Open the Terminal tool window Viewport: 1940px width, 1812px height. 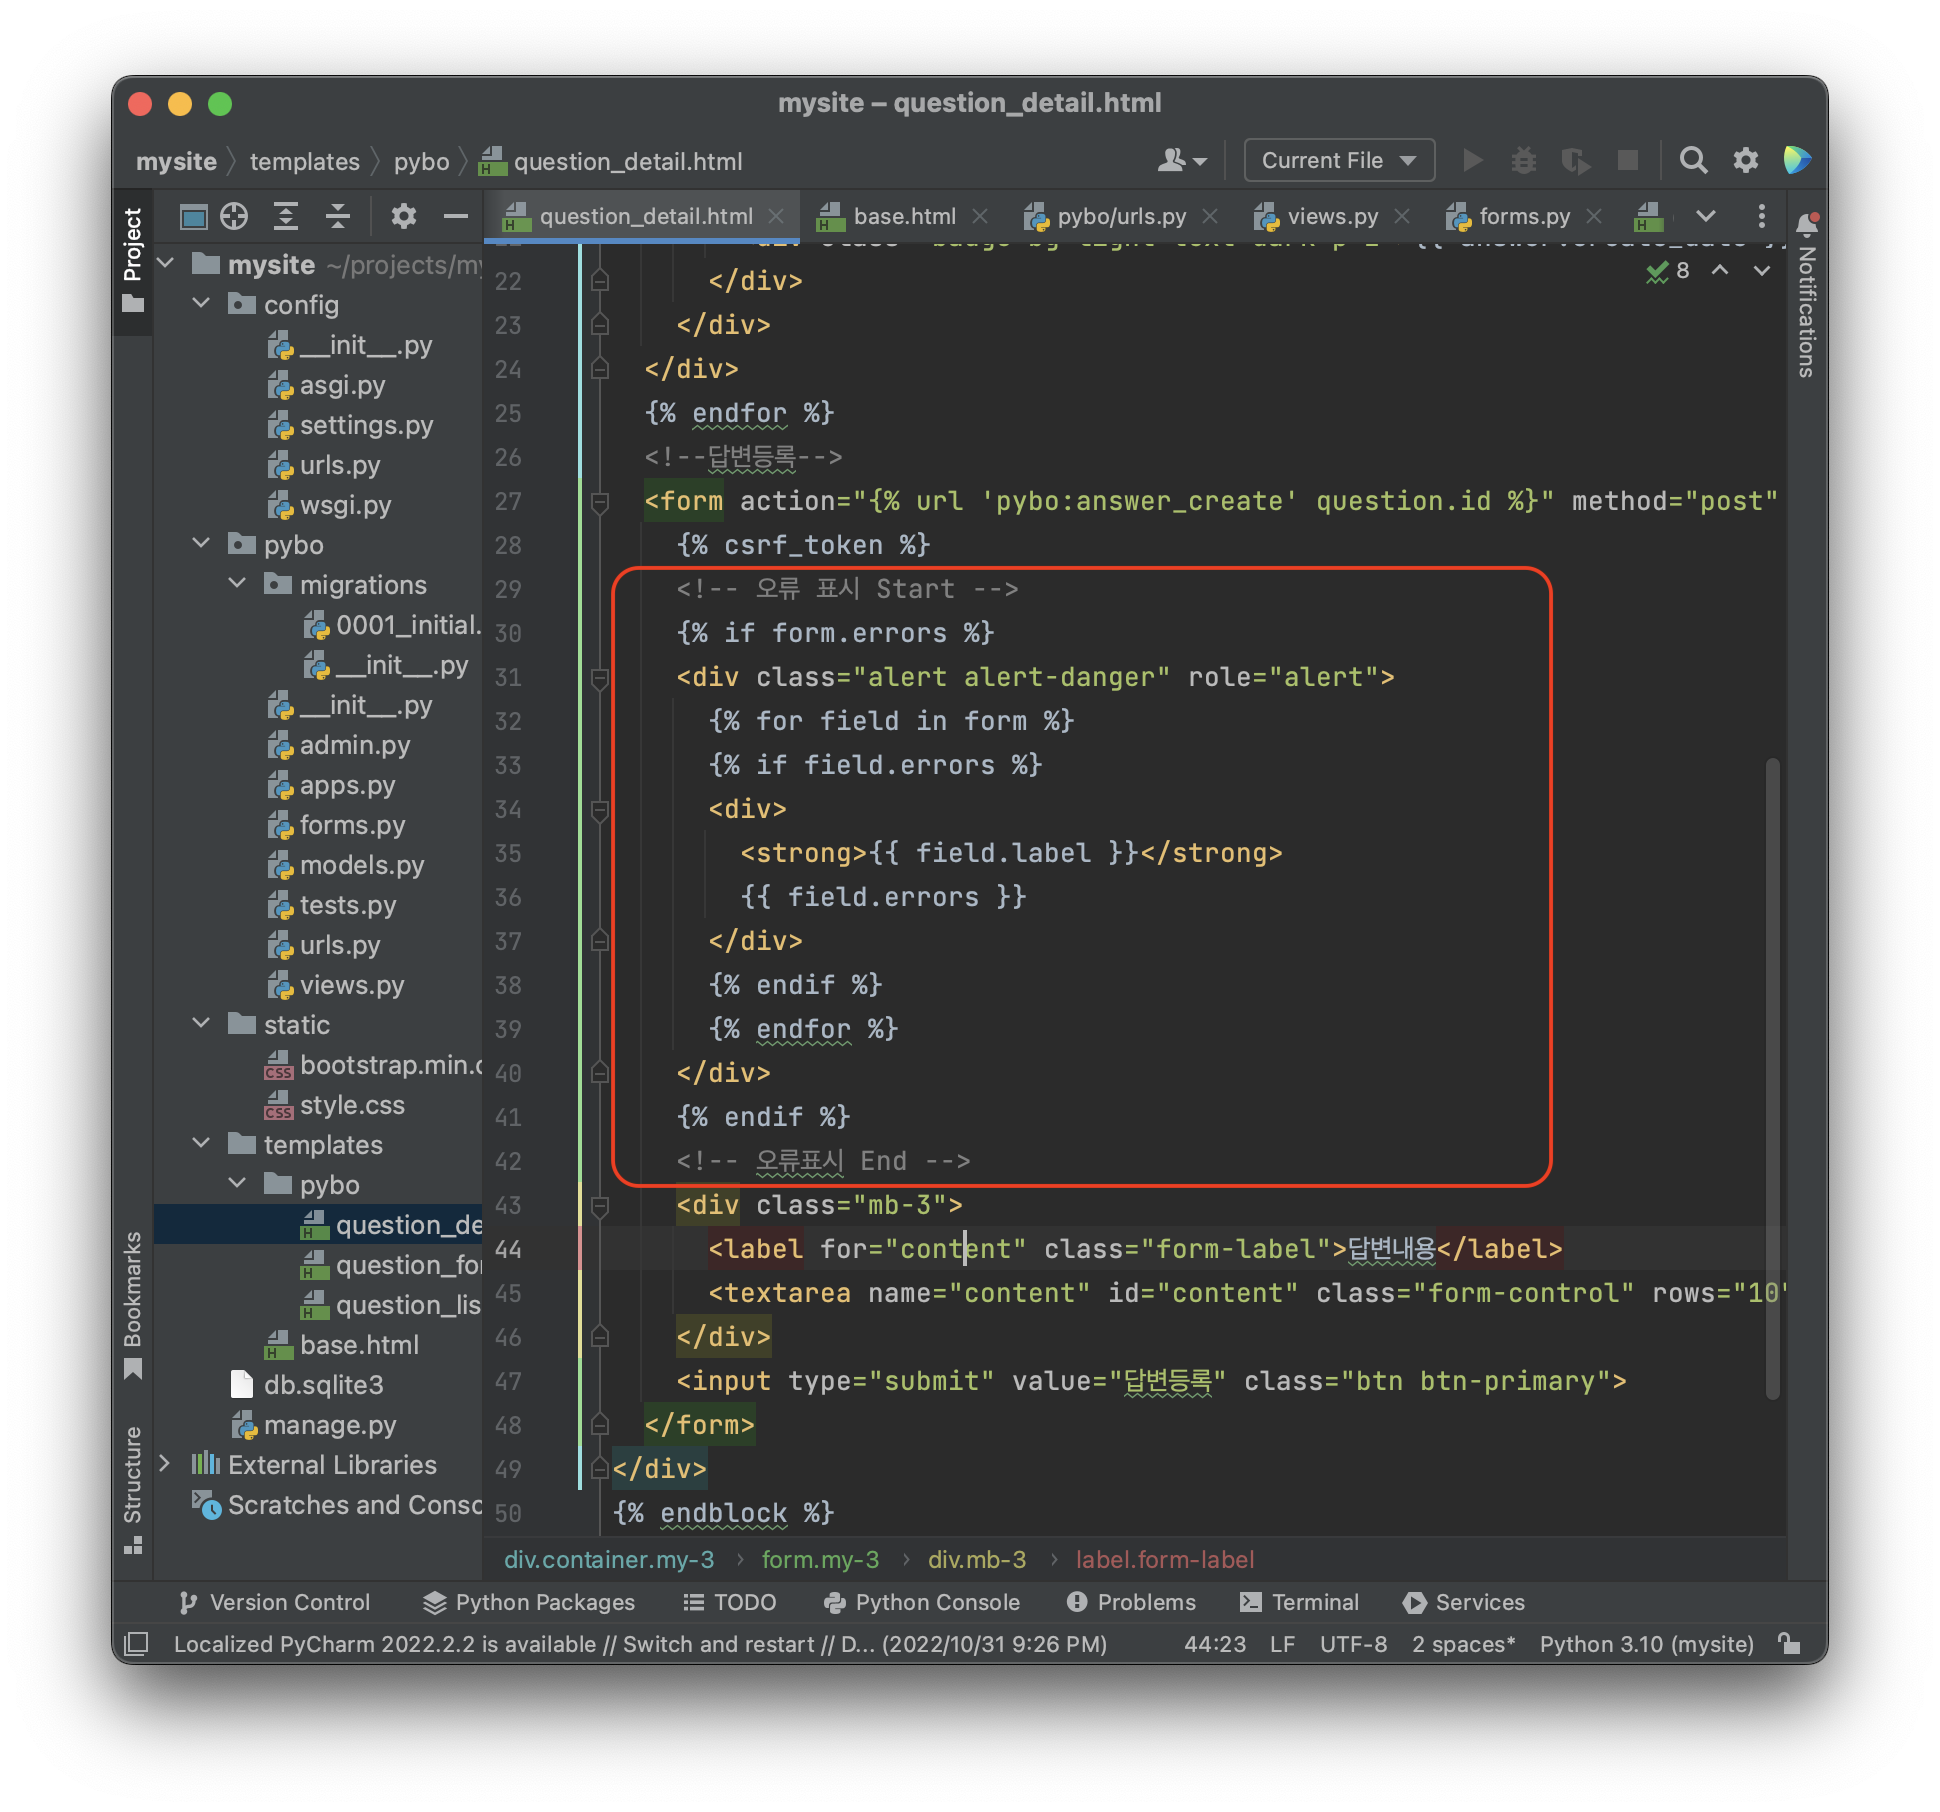1300,1602
